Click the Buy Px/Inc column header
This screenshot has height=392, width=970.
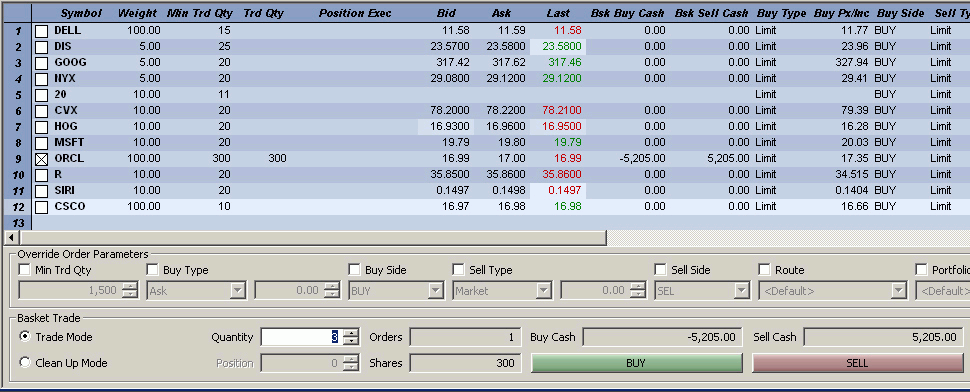(x=841, y=13)
